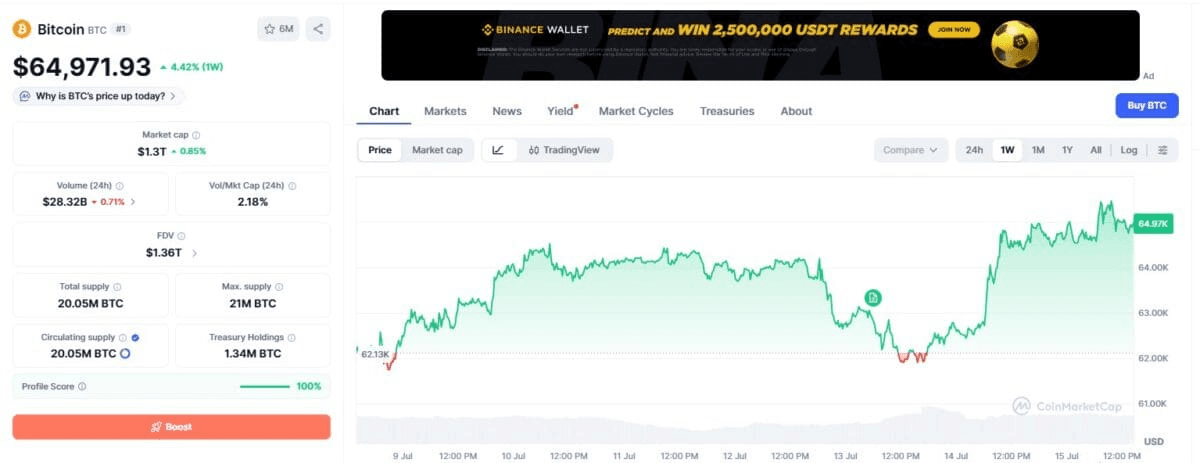This screenshot has width=1200, height=463.
Task: Click the FDV info icon
Action: [182, 237]
